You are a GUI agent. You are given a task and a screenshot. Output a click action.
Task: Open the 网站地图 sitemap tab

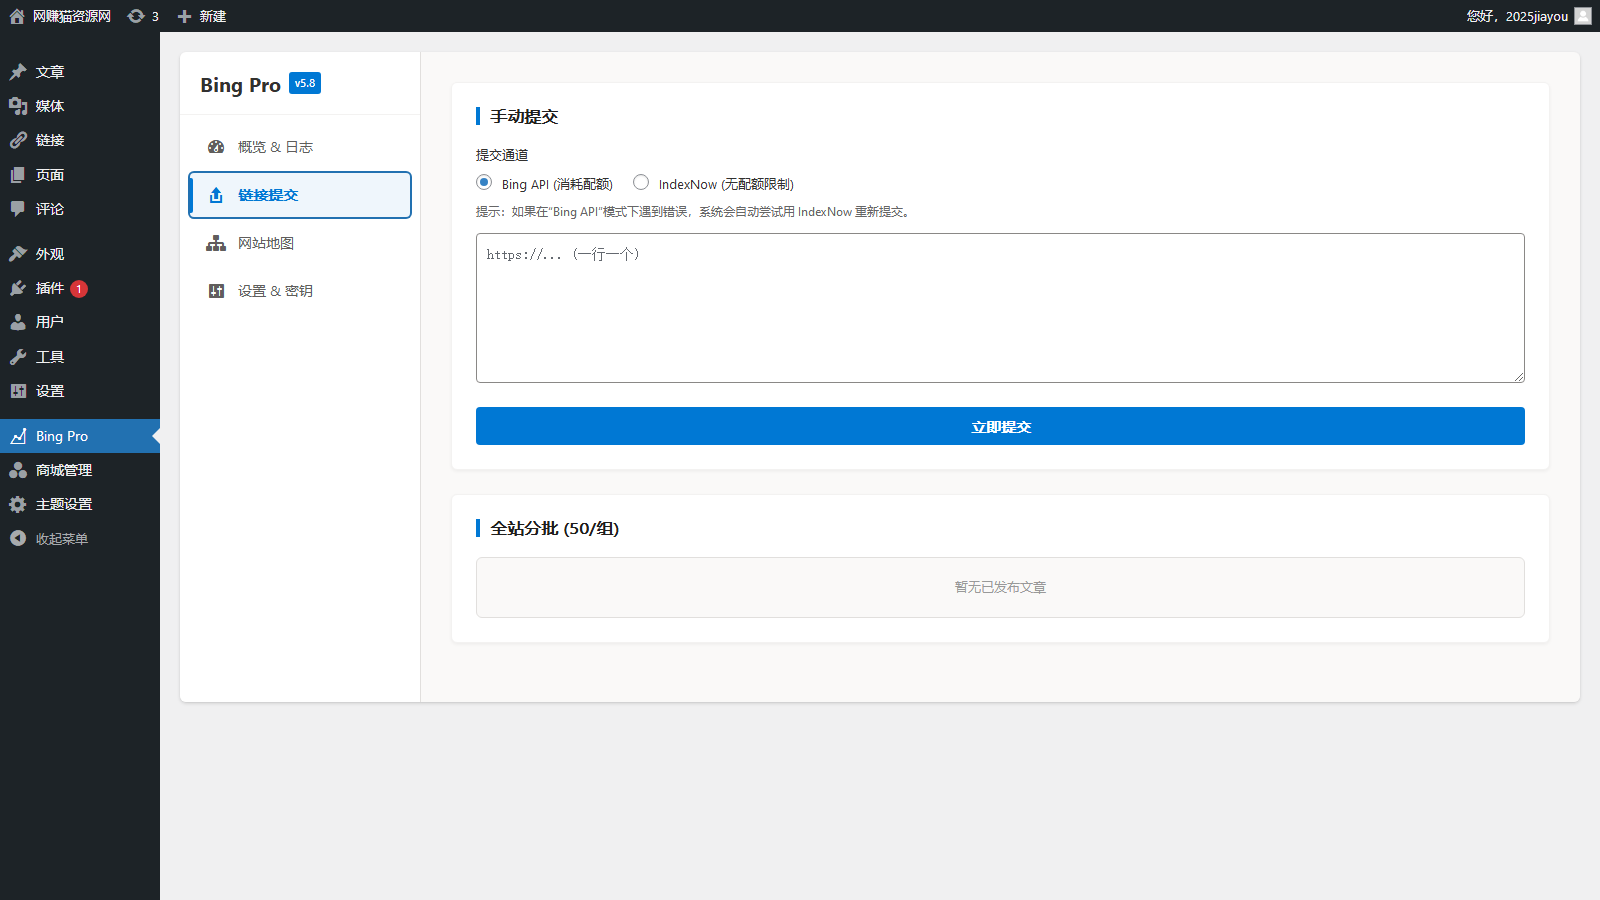(x=266, y=243)
